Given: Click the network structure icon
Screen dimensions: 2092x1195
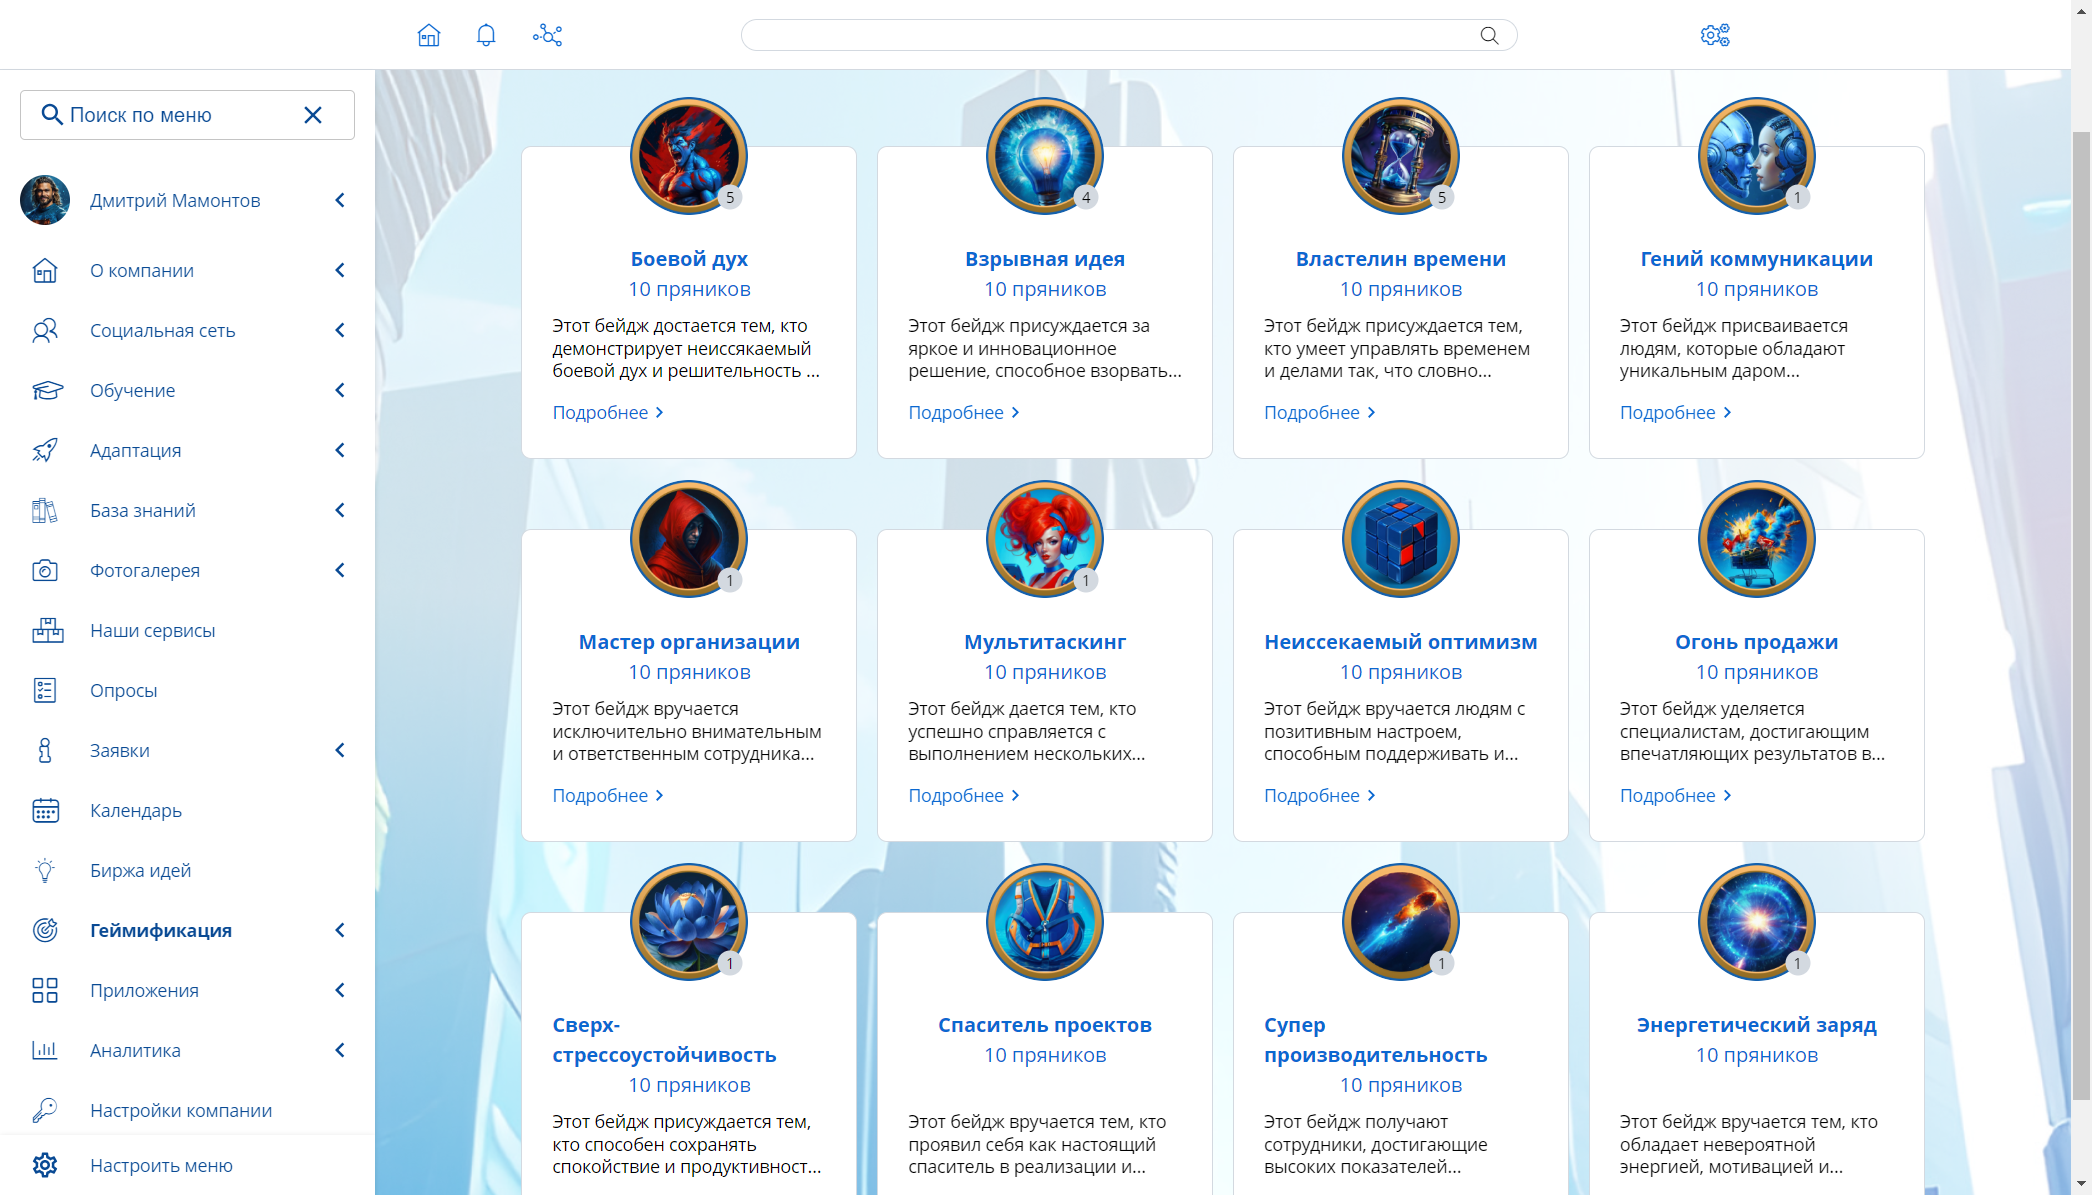Looking at the screenshot, I should tap(547, 36).
